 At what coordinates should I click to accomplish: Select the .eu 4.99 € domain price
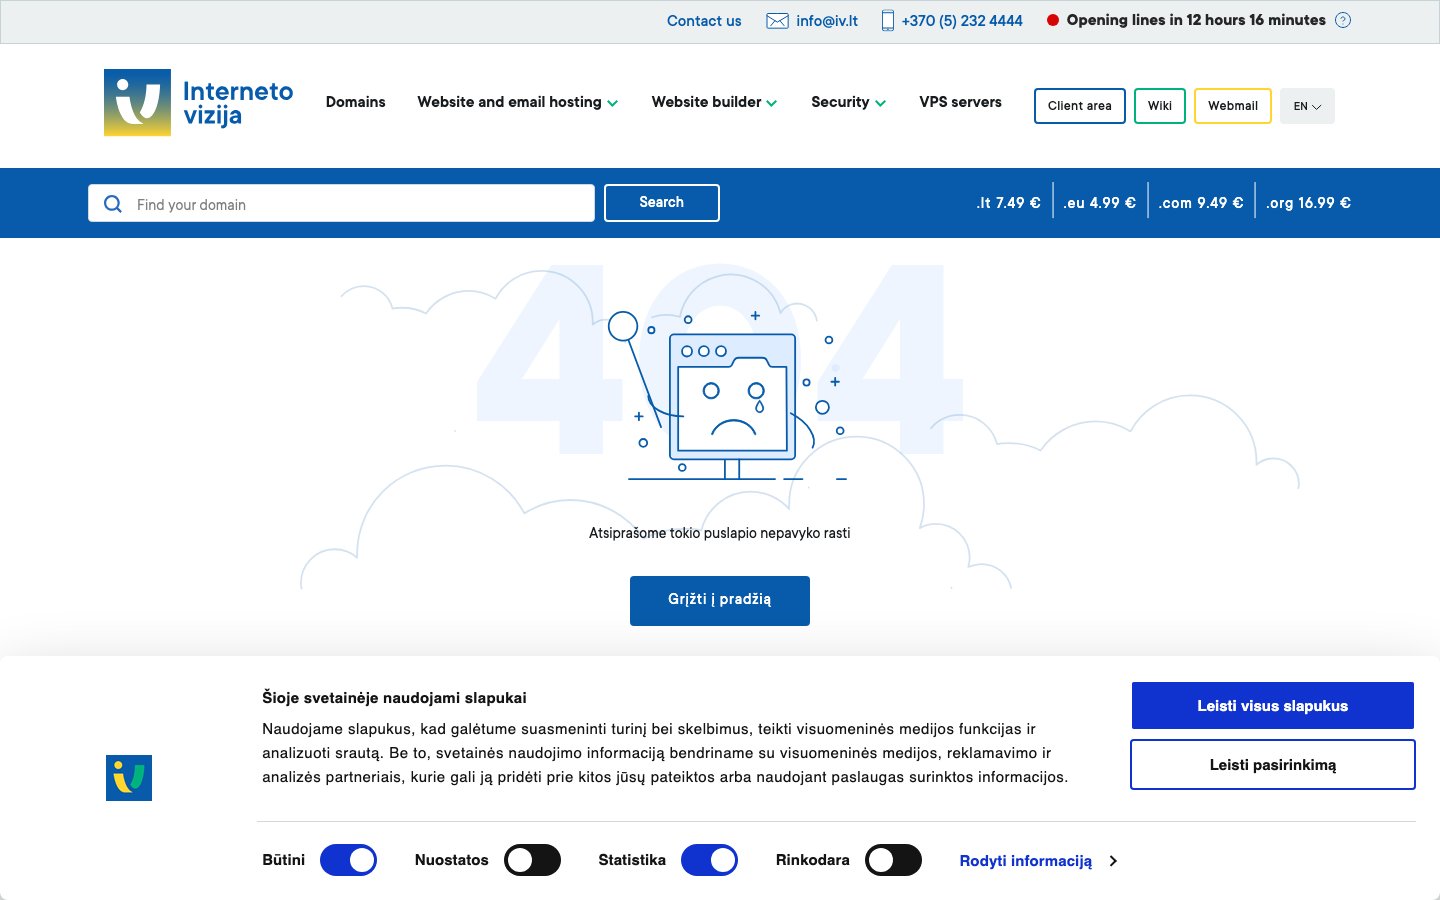tap(1100, 203)
